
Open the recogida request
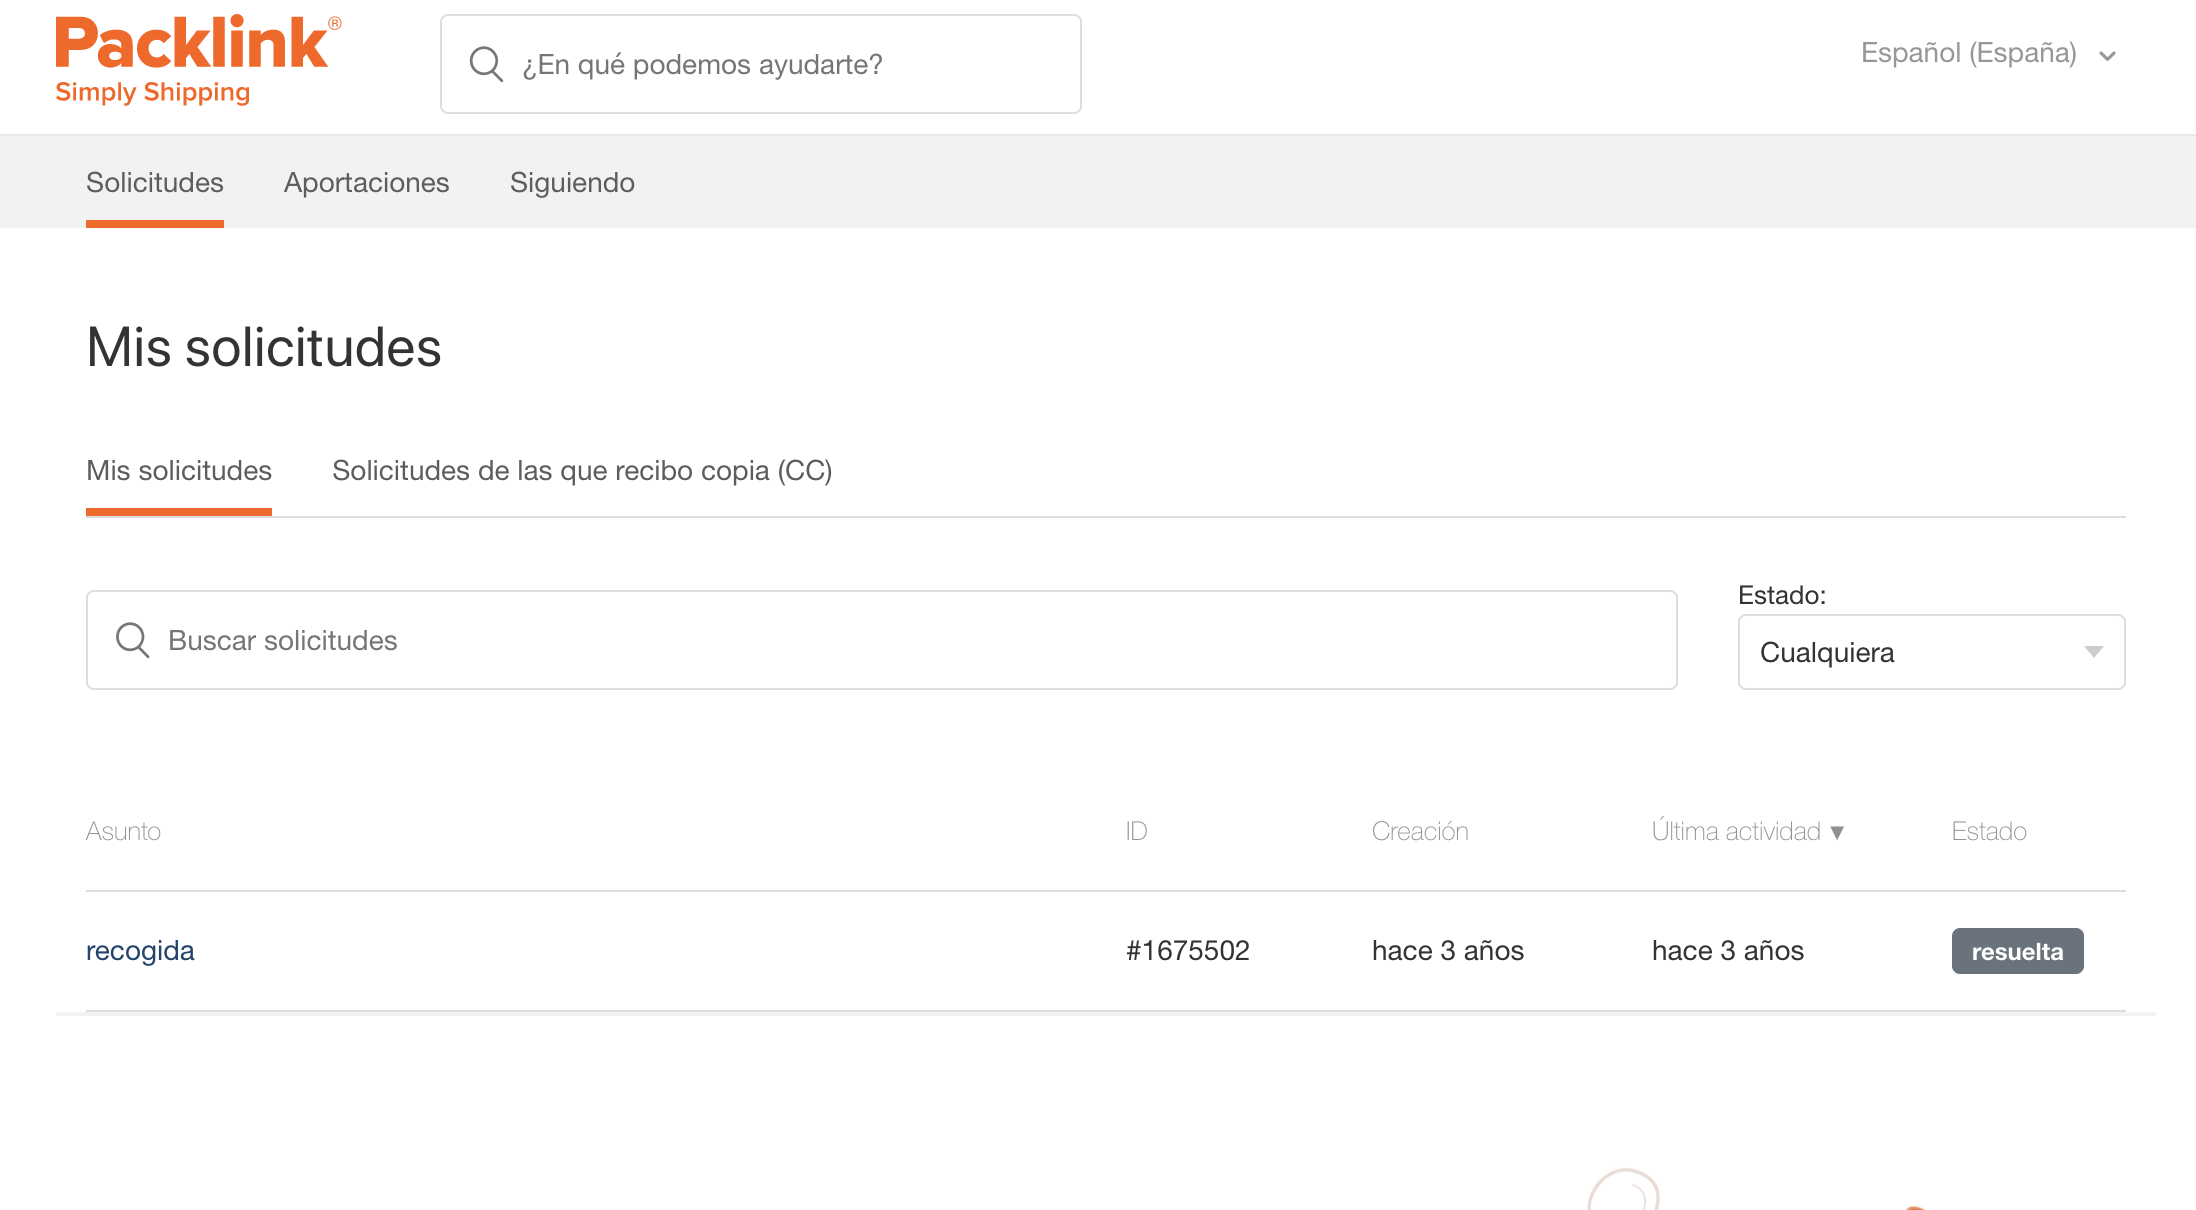click(x=140, y=950)
